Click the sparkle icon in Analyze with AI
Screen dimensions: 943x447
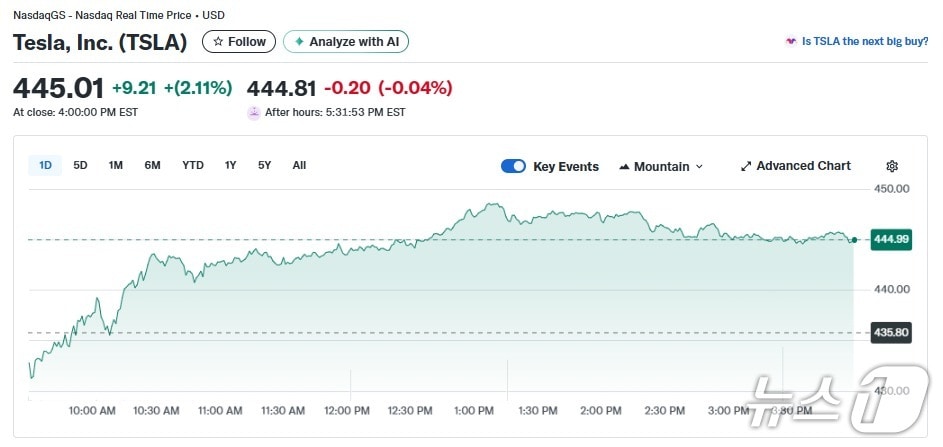click(299, 42)
